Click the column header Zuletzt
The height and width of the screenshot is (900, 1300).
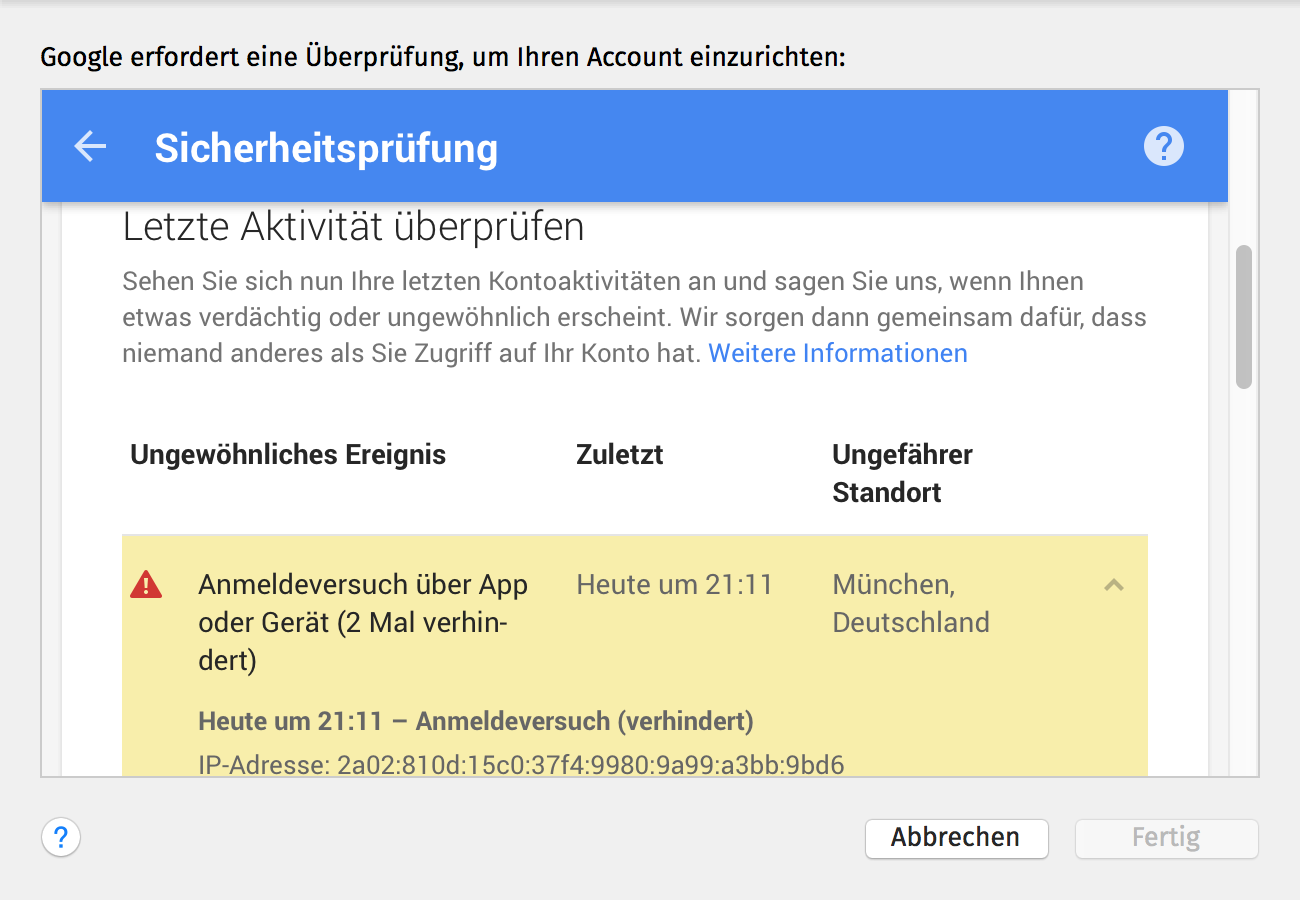(x=620, y=455)
